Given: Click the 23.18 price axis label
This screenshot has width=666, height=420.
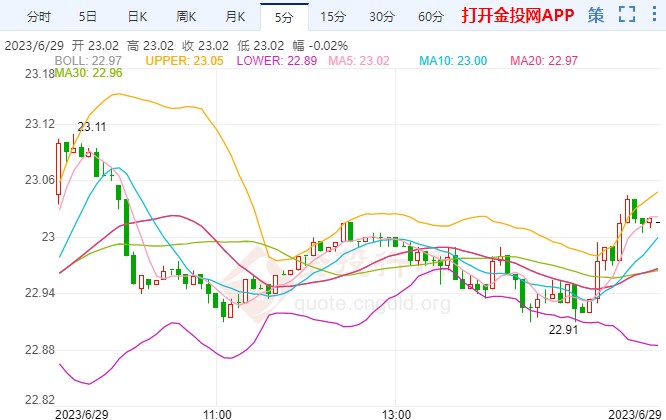Looking at the screenshot, I should coord(40,74).
